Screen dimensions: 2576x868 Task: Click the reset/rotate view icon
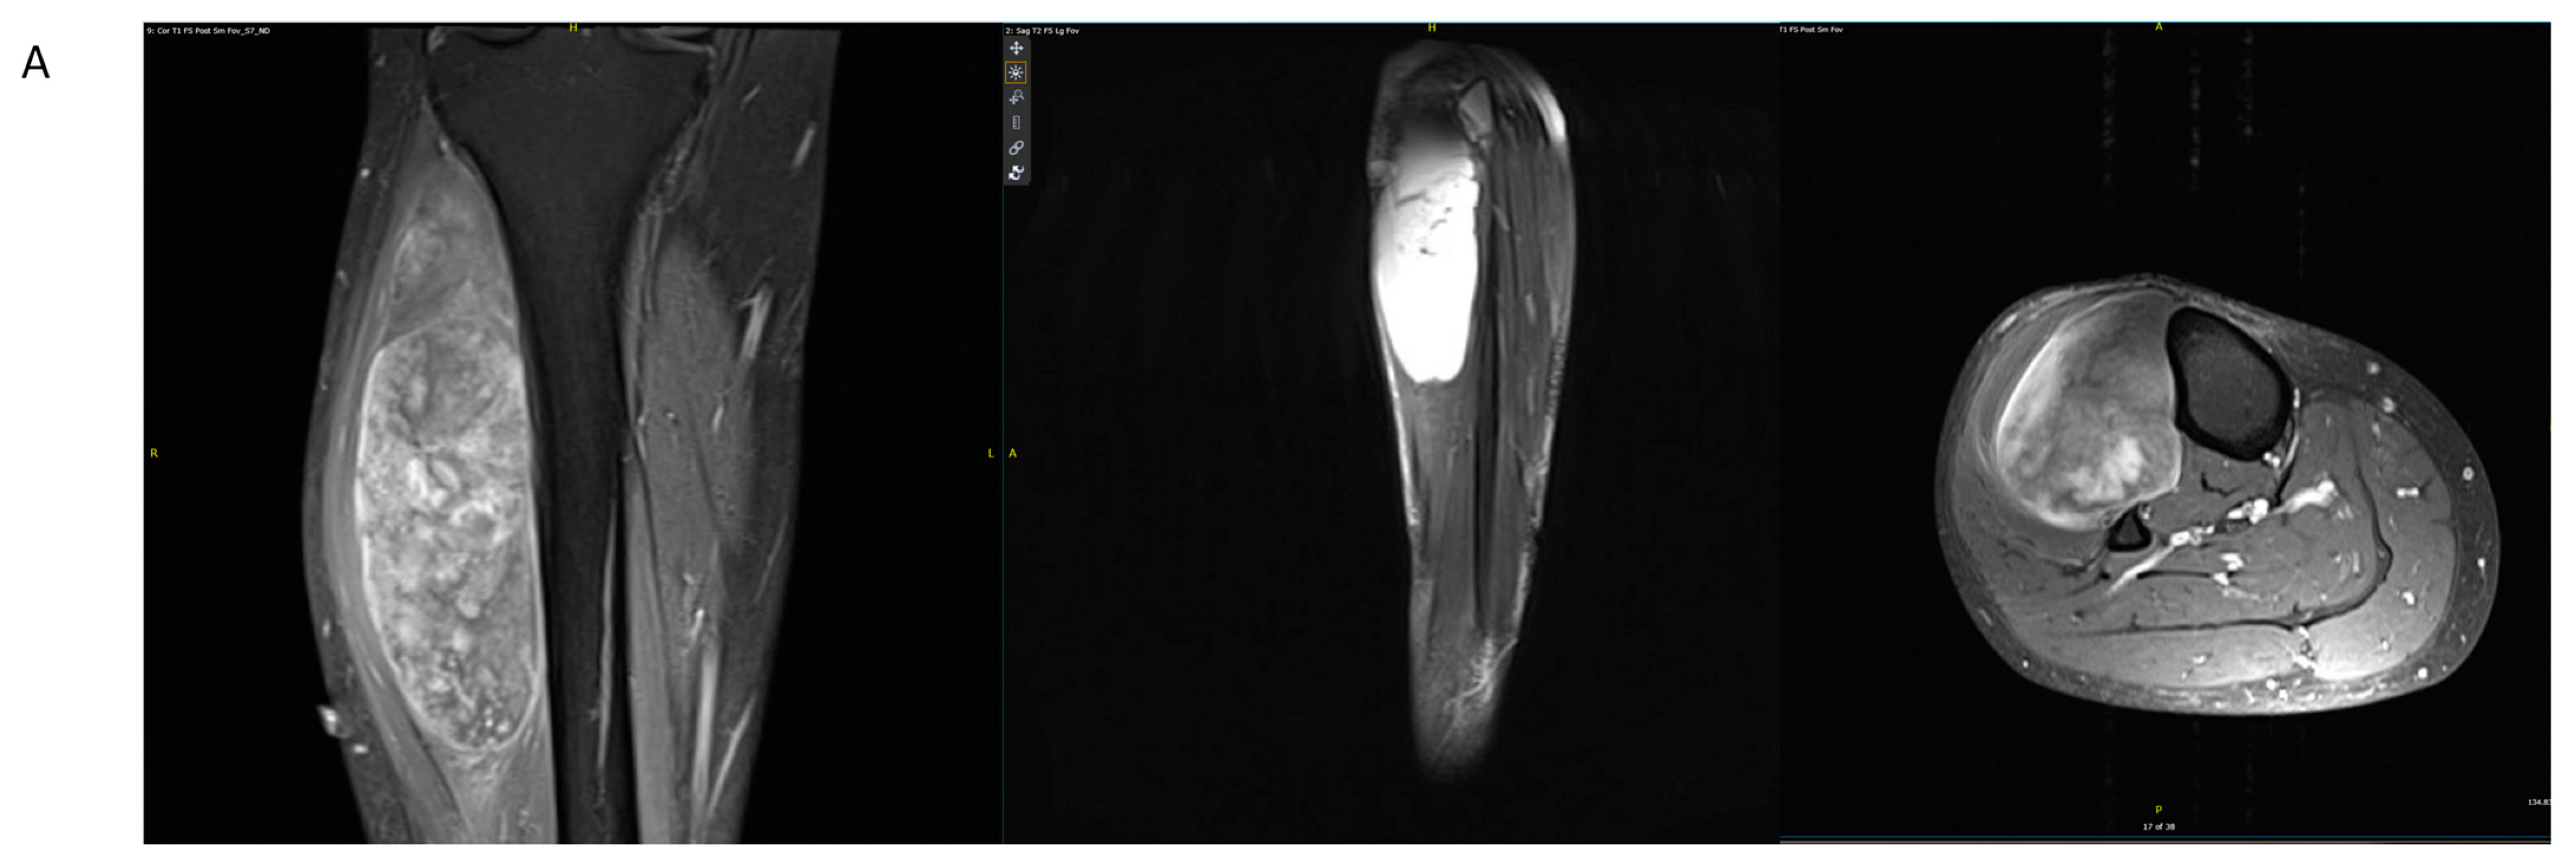(1016, 172)
